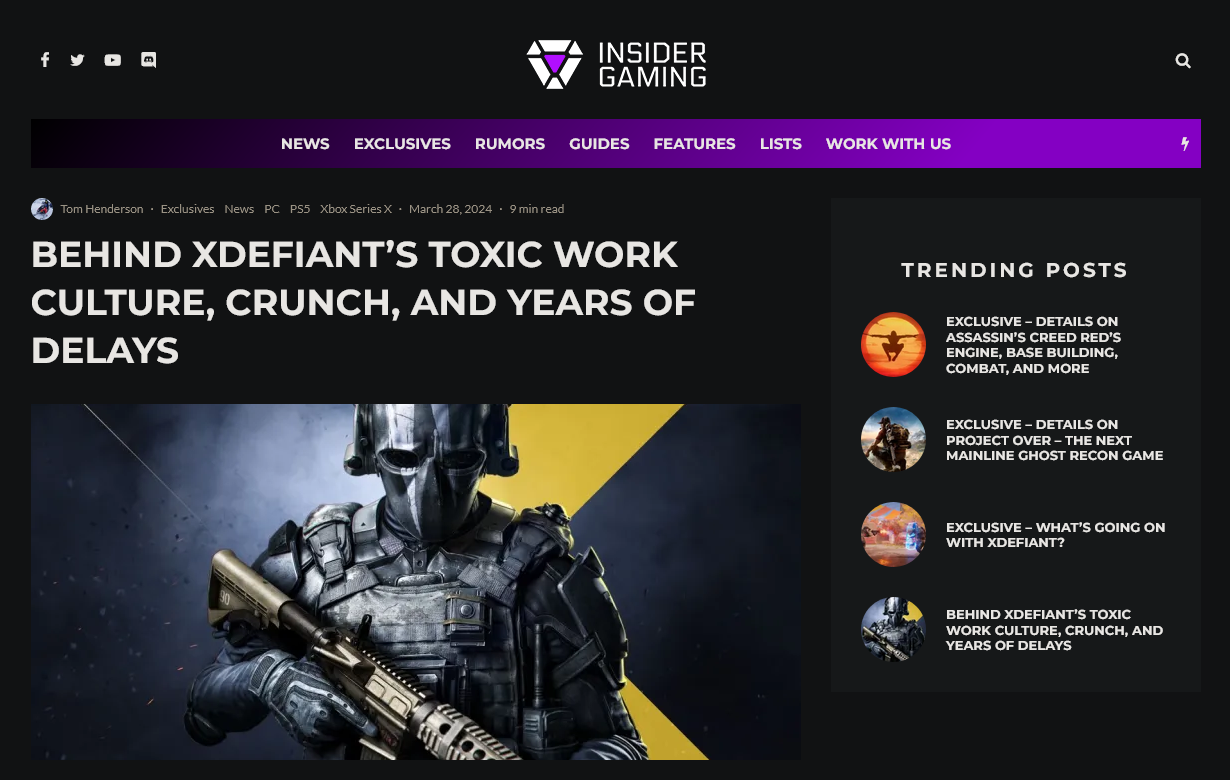Open Project Over Ghost Recon trending thumbnail
This screenshot has height=780, width=1230.
893,439
